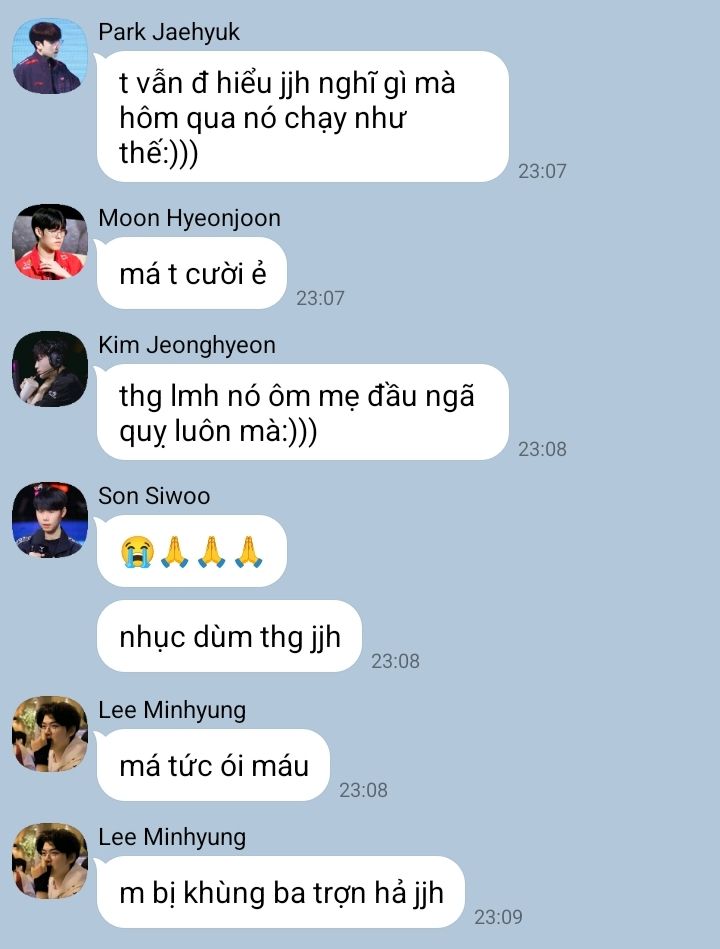This screenshot has width=720, height=949.
Task: Select message 'thg lmh nó ôm mẹ đầu'
Action: click(x=303, y=412)
